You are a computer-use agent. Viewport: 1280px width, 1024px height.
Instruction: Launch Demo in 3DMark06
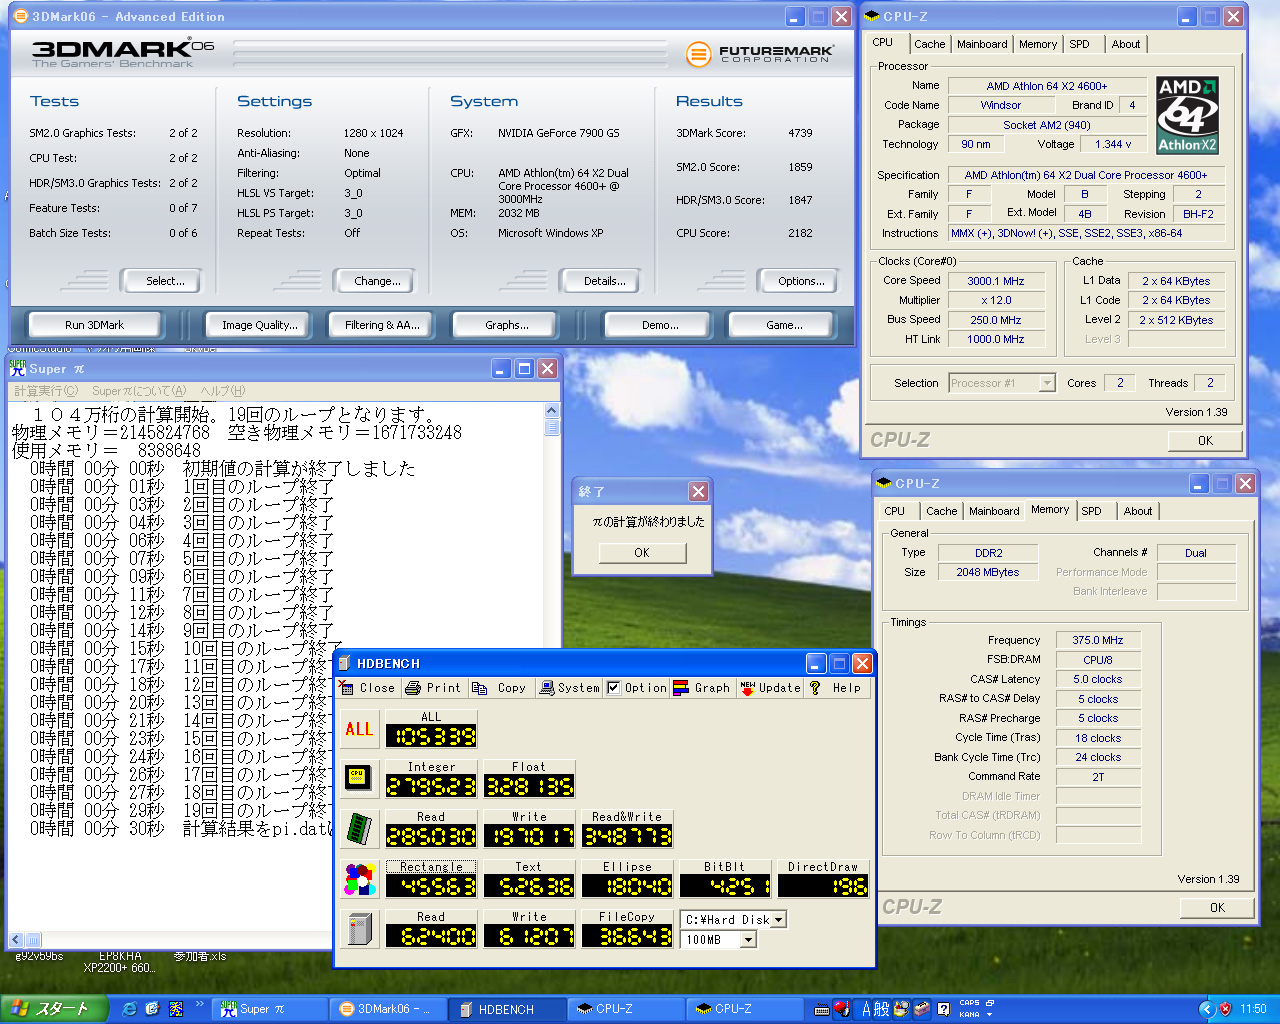click(660, 325)
